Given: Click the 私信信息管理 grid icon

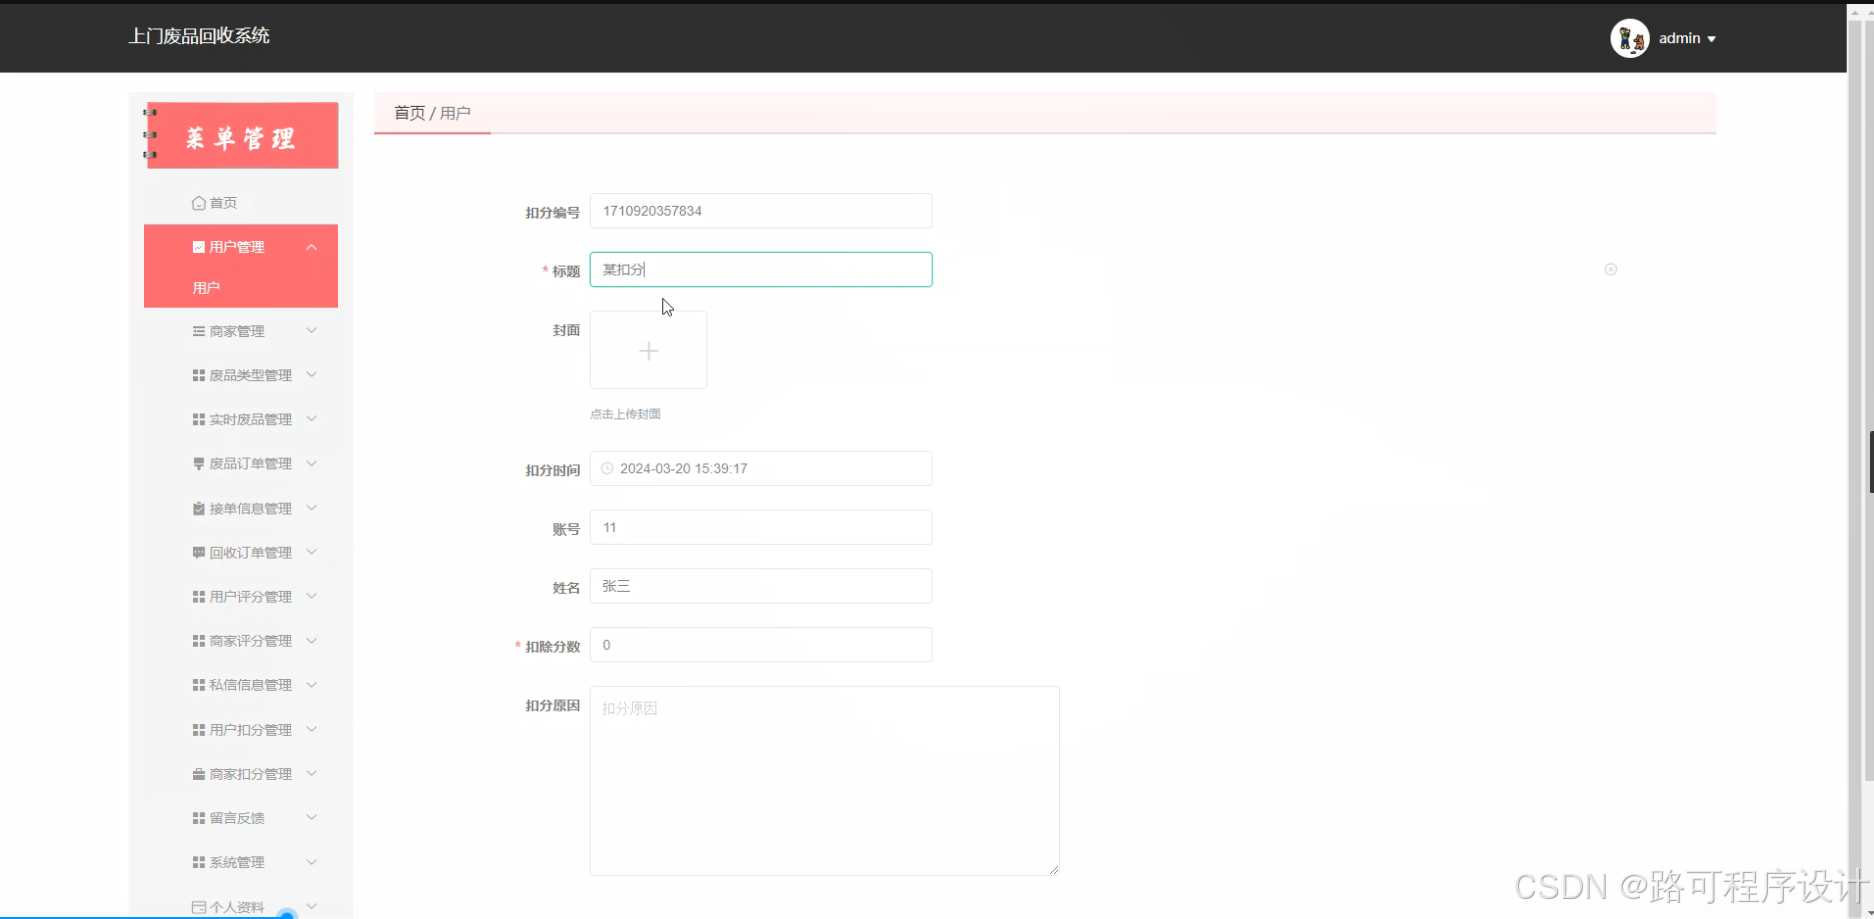Looking at the screenshot, I should tap(198, 685).
